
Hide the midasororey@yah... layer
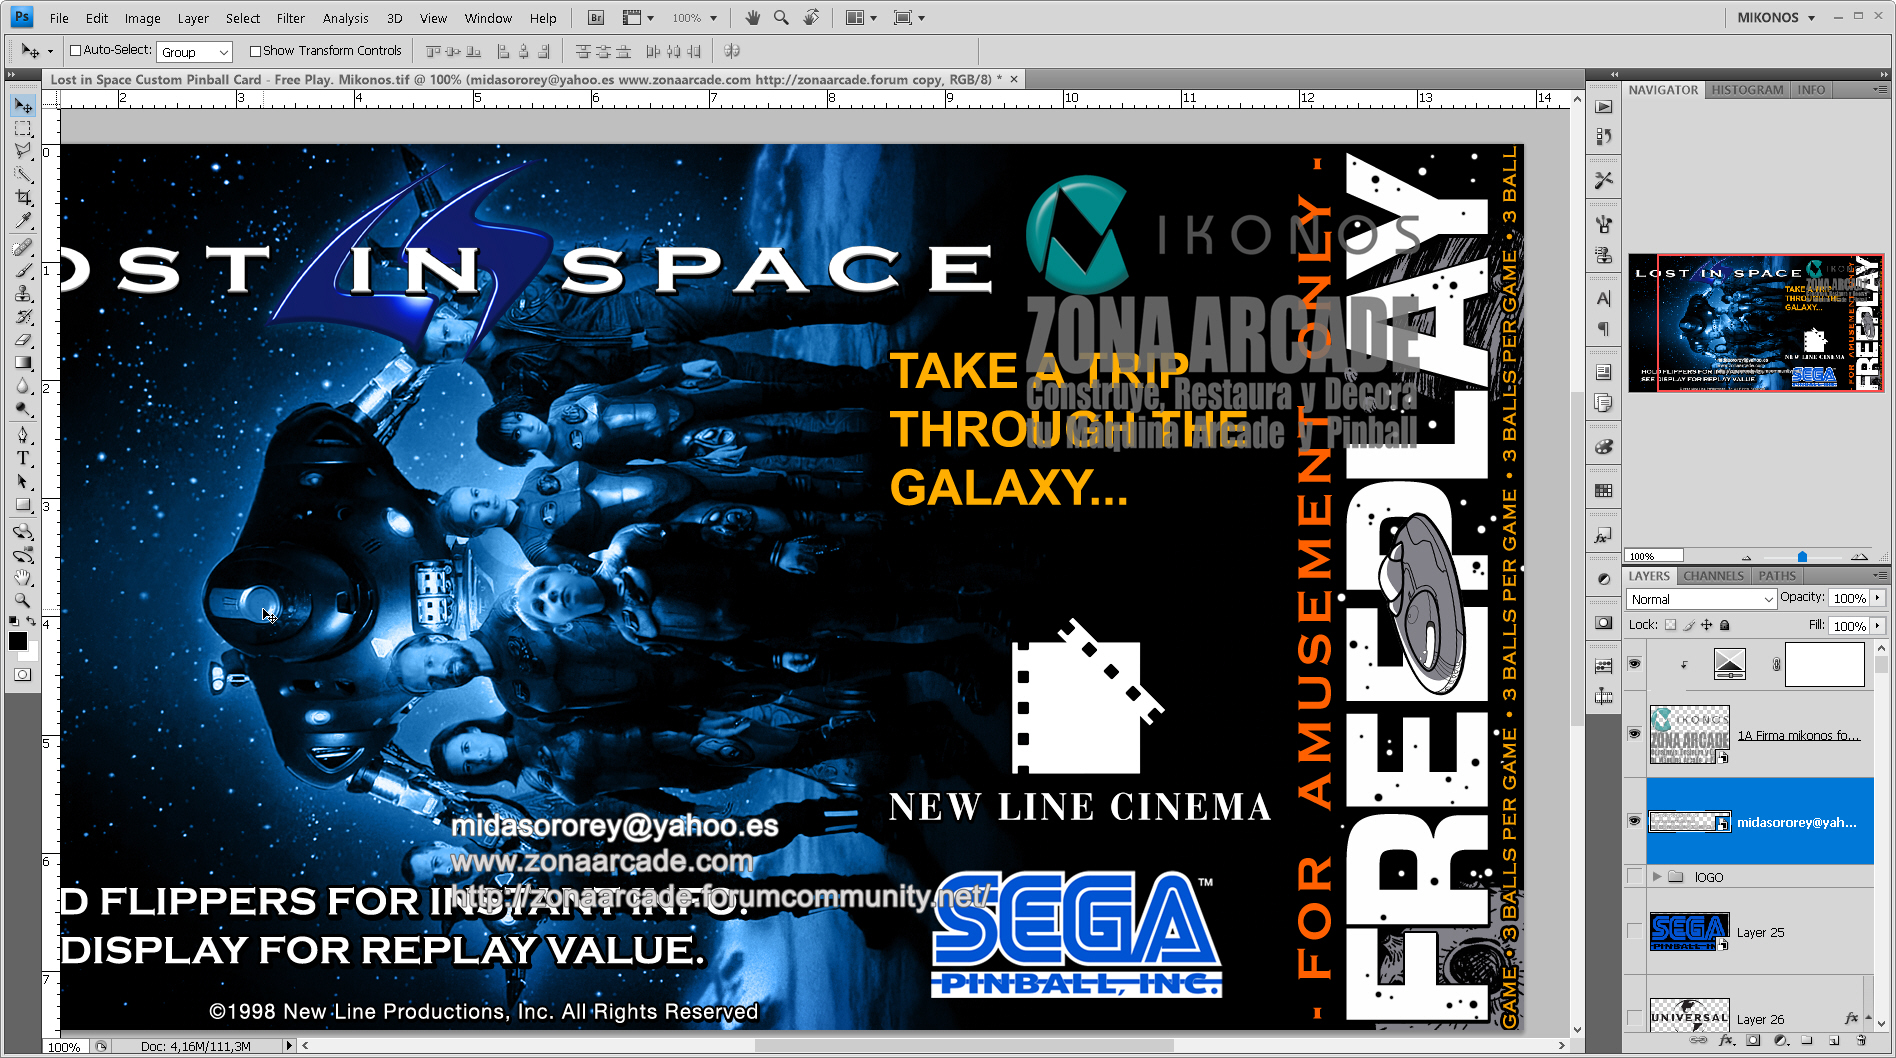tap(1634, 821)
